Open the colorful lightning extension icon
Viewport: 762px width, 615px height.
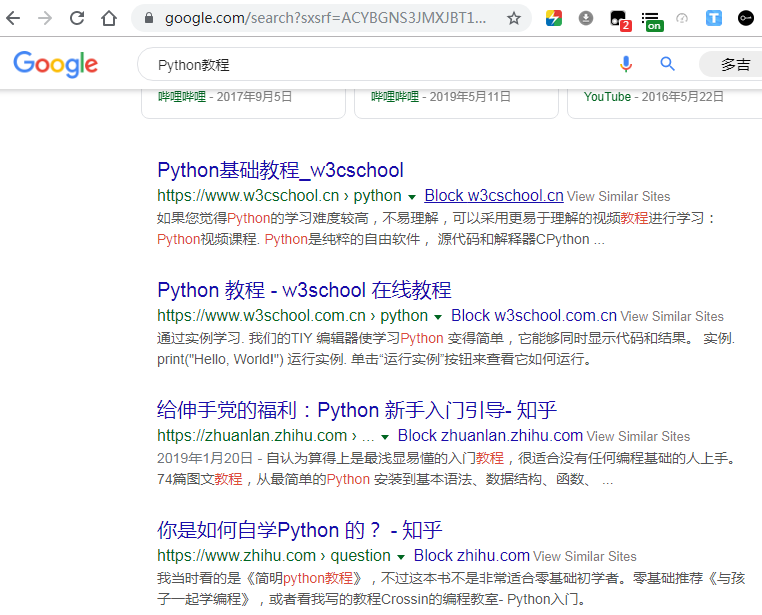click(554, 18)
